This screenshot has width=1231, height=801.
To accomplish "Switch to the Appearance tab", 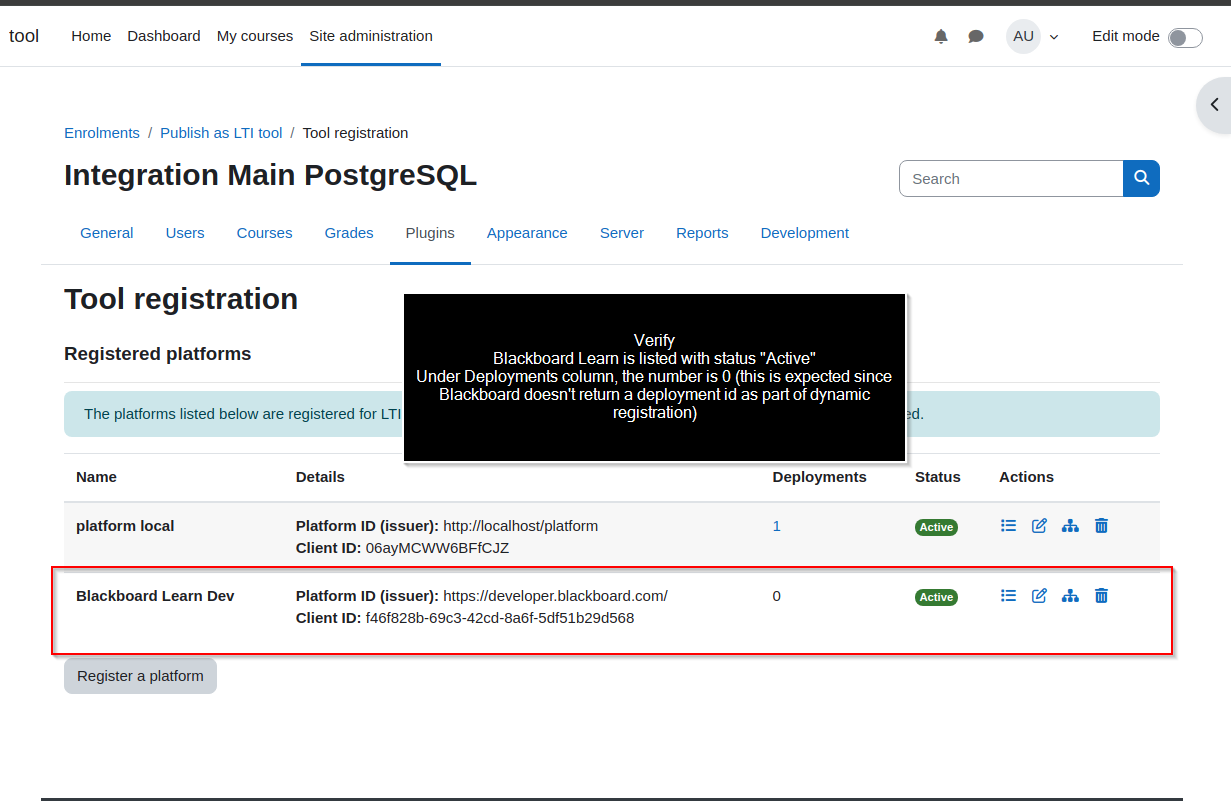I will pyautogui.click(x=527, y=233).
